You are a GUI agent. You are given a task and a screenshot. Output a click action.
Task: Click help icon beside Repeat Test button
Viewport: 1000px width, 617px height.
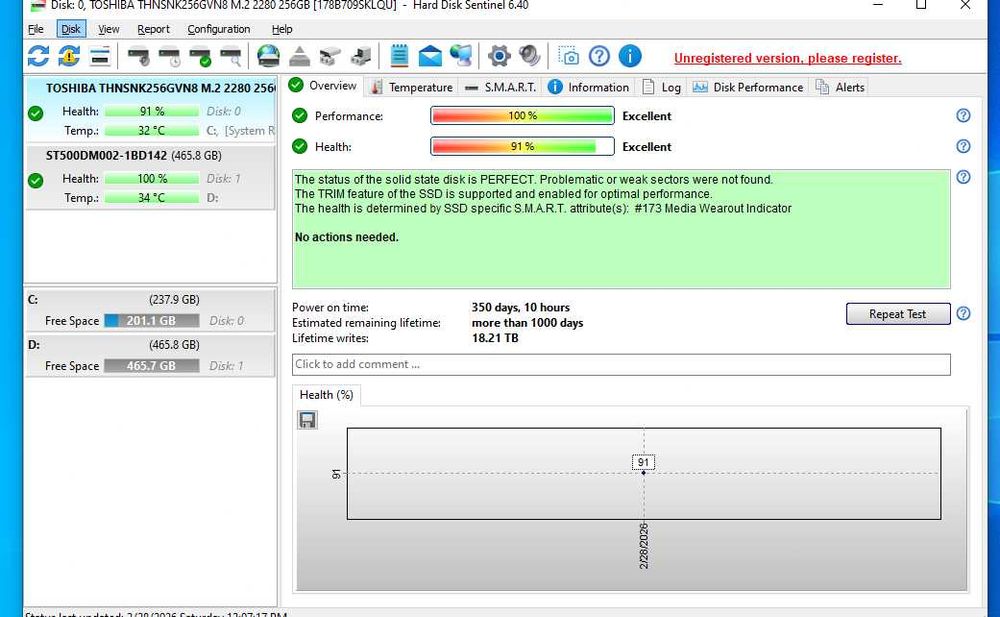click(x=964, y=313)
